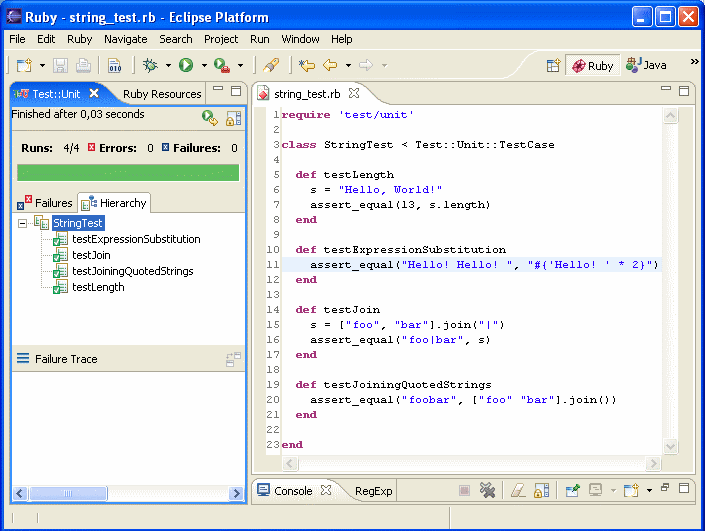Click the Open Perspective icon

pyautogui.click(x=553, y=66)
